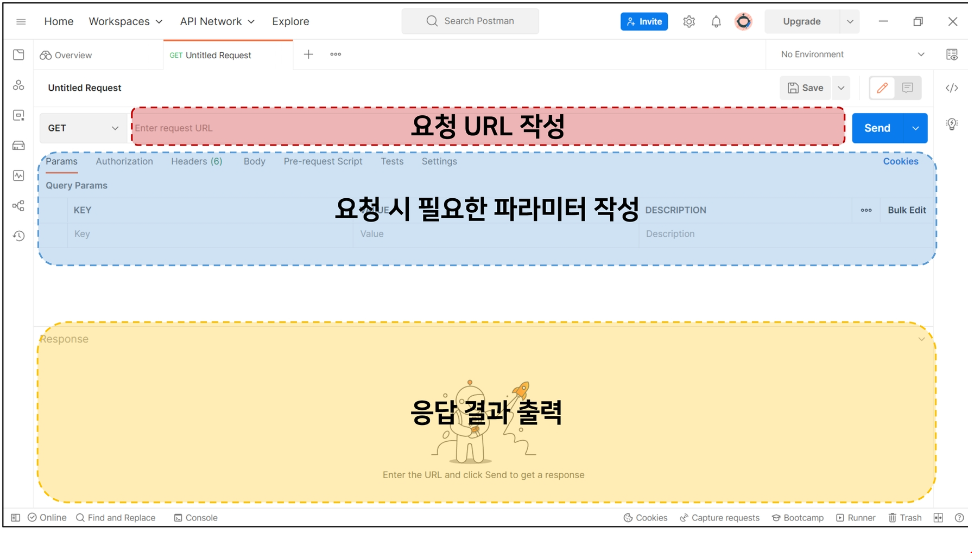Open the notifications bell
The width and height of the screenshot is (972, 553).
[x=716, y=22]
